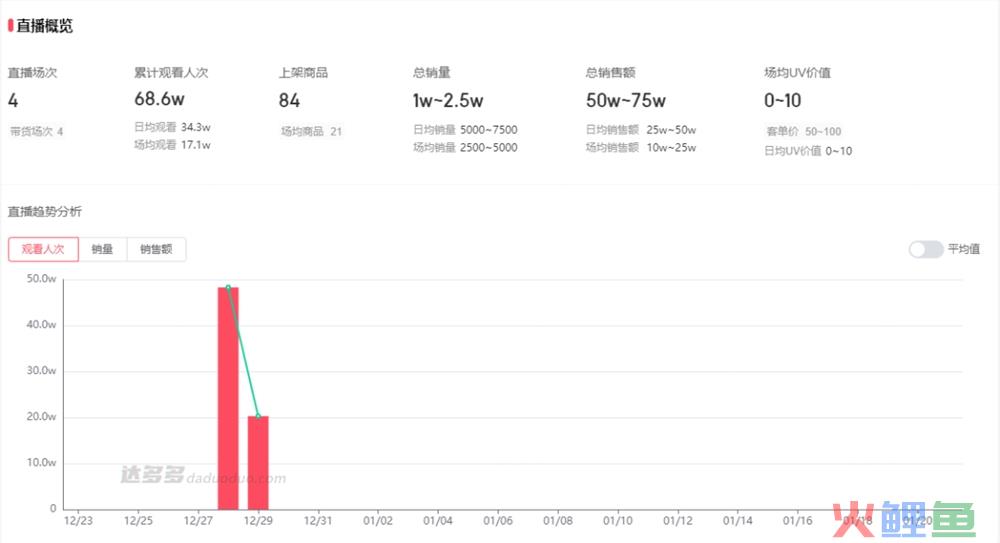Click the 12/23 date label

[78, 521]
